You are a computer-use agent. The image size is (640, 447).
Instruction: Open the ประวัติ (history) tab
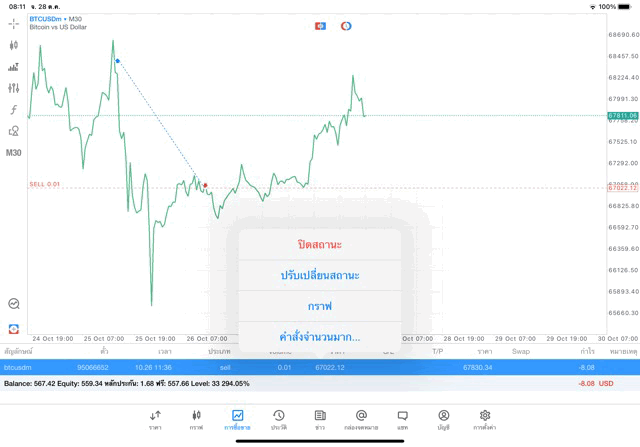279,418
